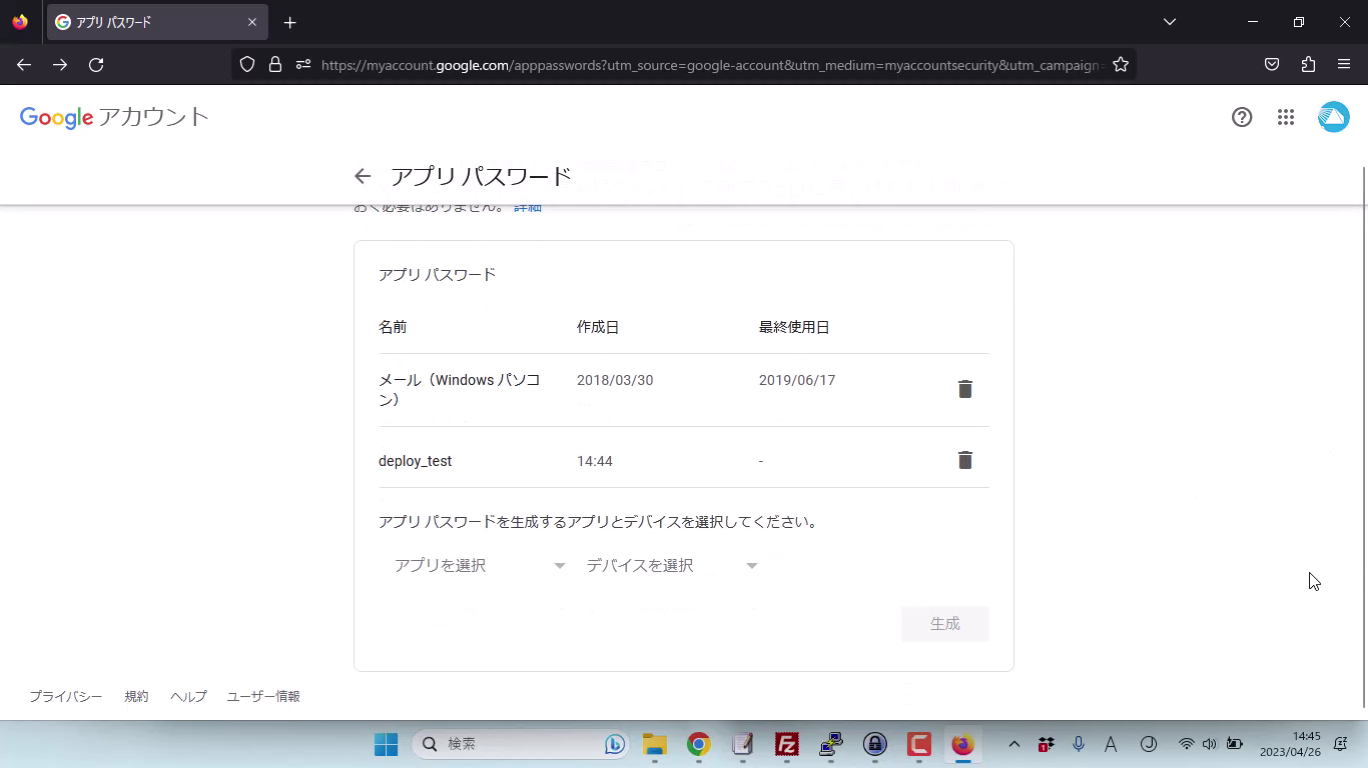This screenshot has width=1368, height=768.
Task: Open the Firefox hamburger application menu
Action: coord(1344,65)
